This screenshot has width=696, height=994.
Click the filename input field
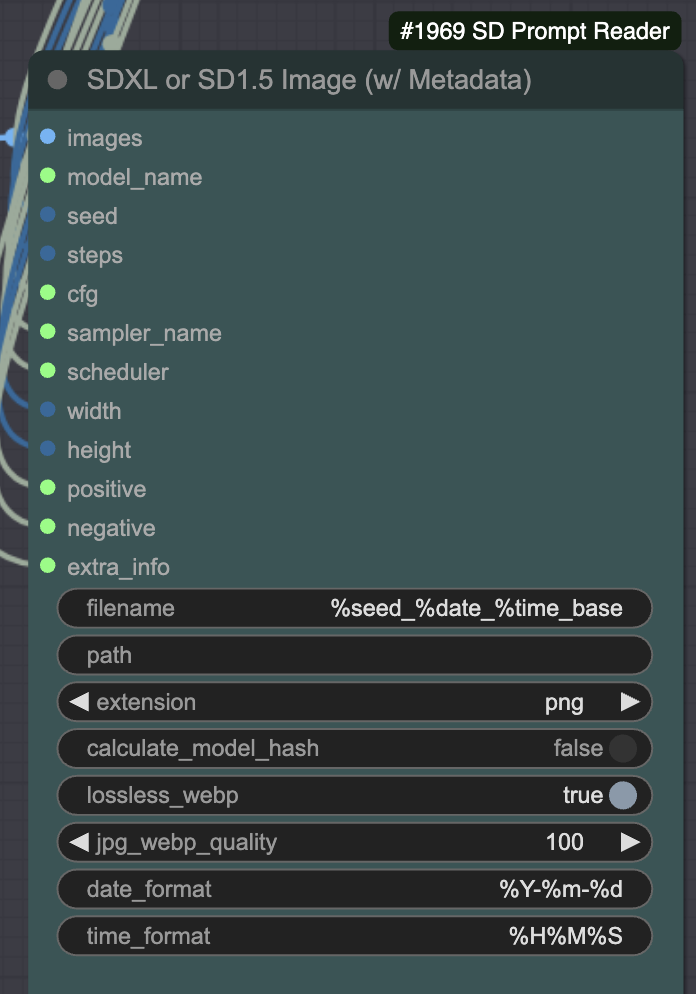click(x=354, y=608)
